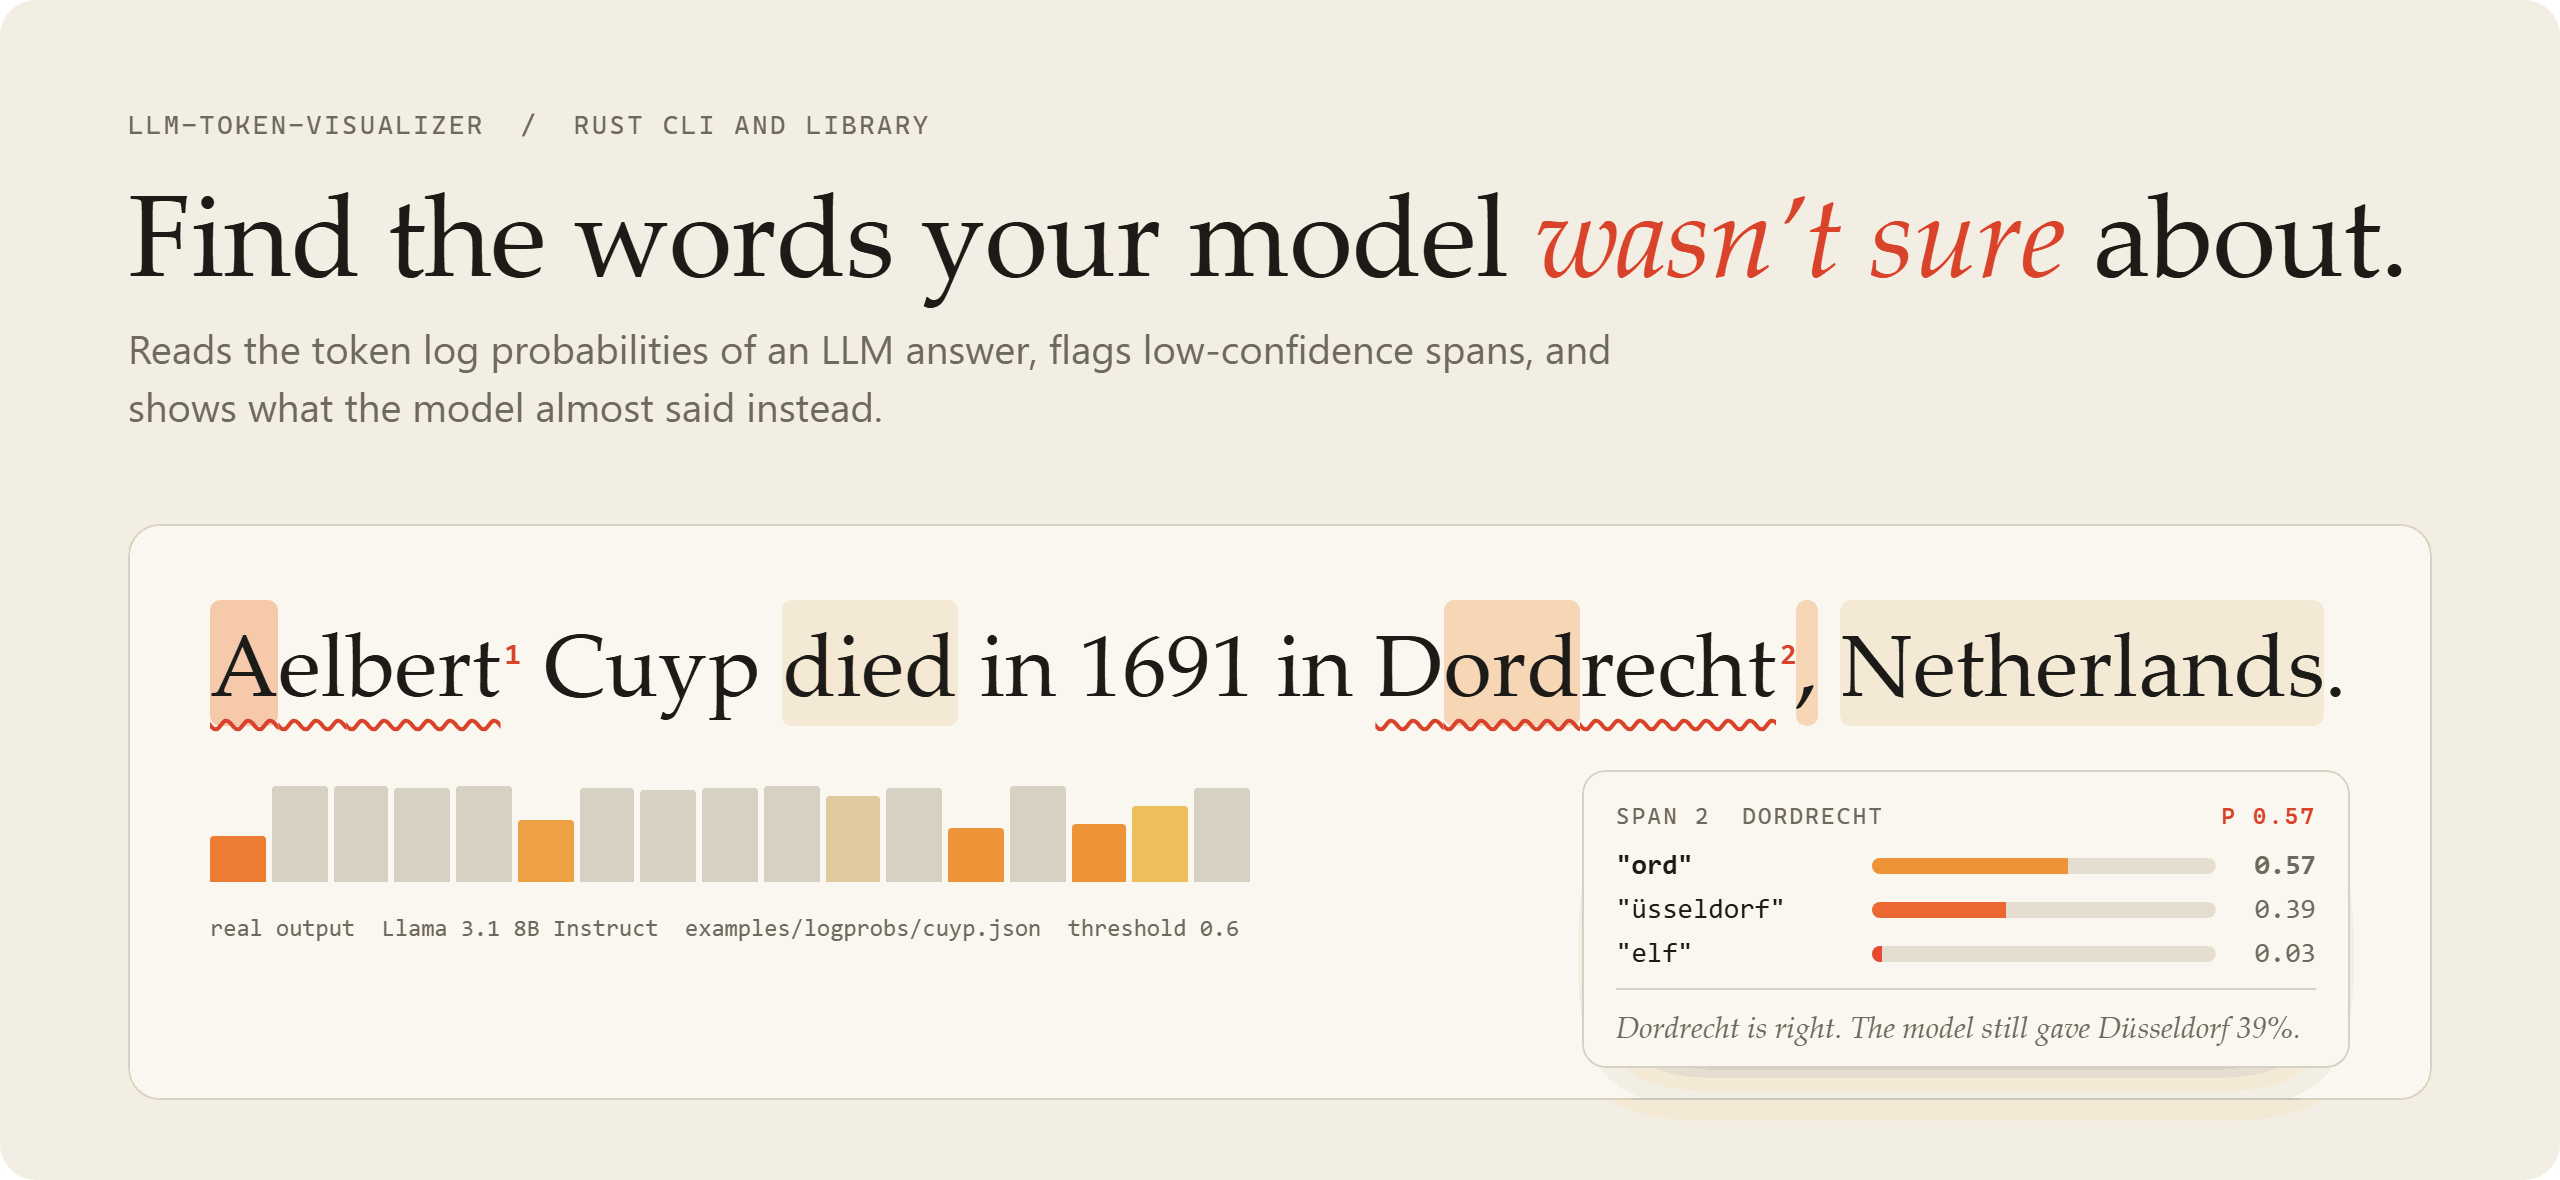This screenshot has width=2560, height=1180.
Task: Click the Llama 3.1 8B Instruct label
Action: (x=520, y=928)
